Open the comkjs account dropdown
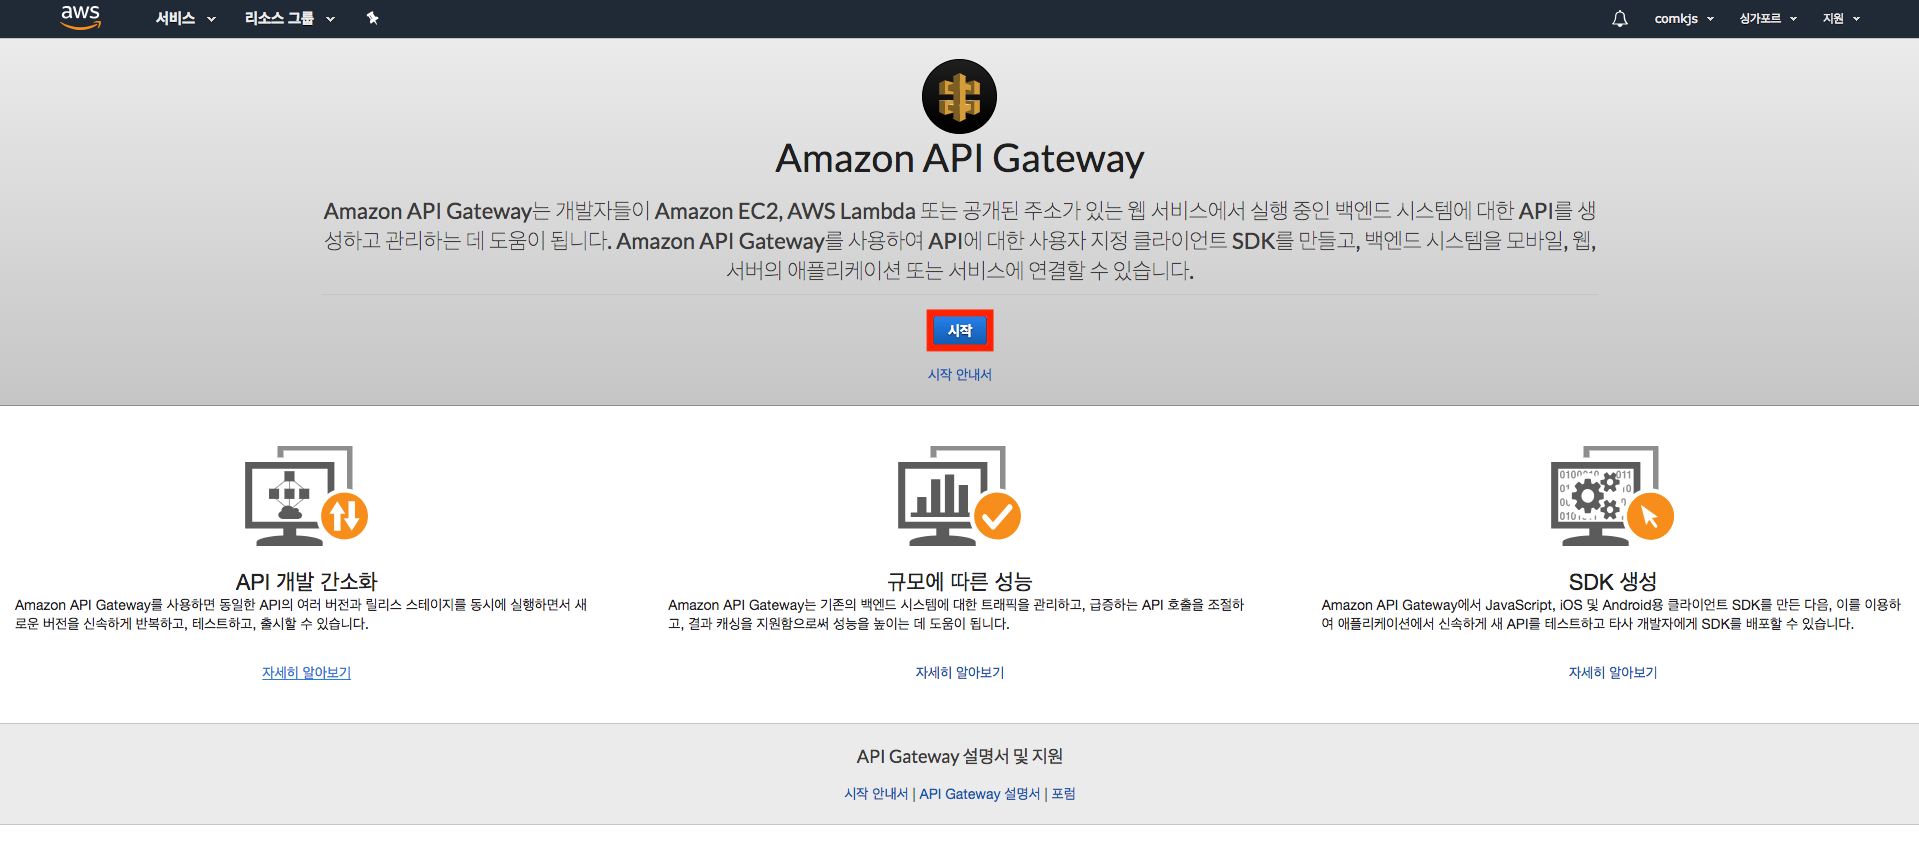 [1683, 19]
